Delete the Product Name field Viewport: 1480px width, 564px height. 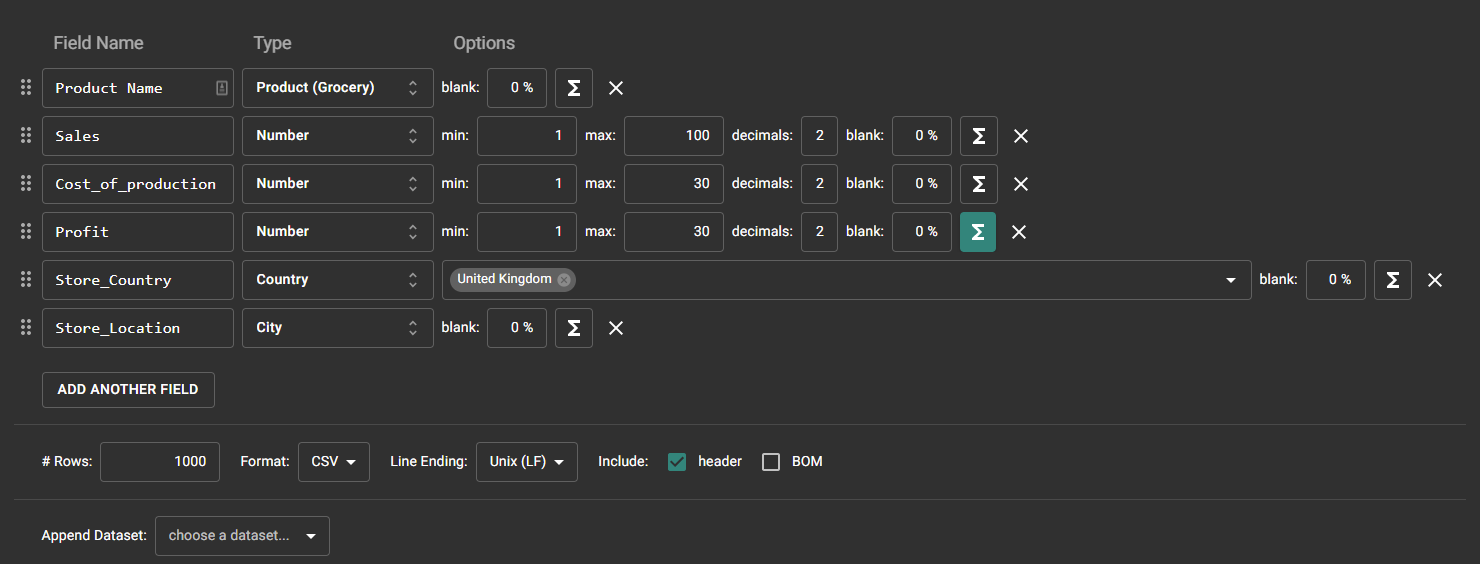tap(616, 88)
